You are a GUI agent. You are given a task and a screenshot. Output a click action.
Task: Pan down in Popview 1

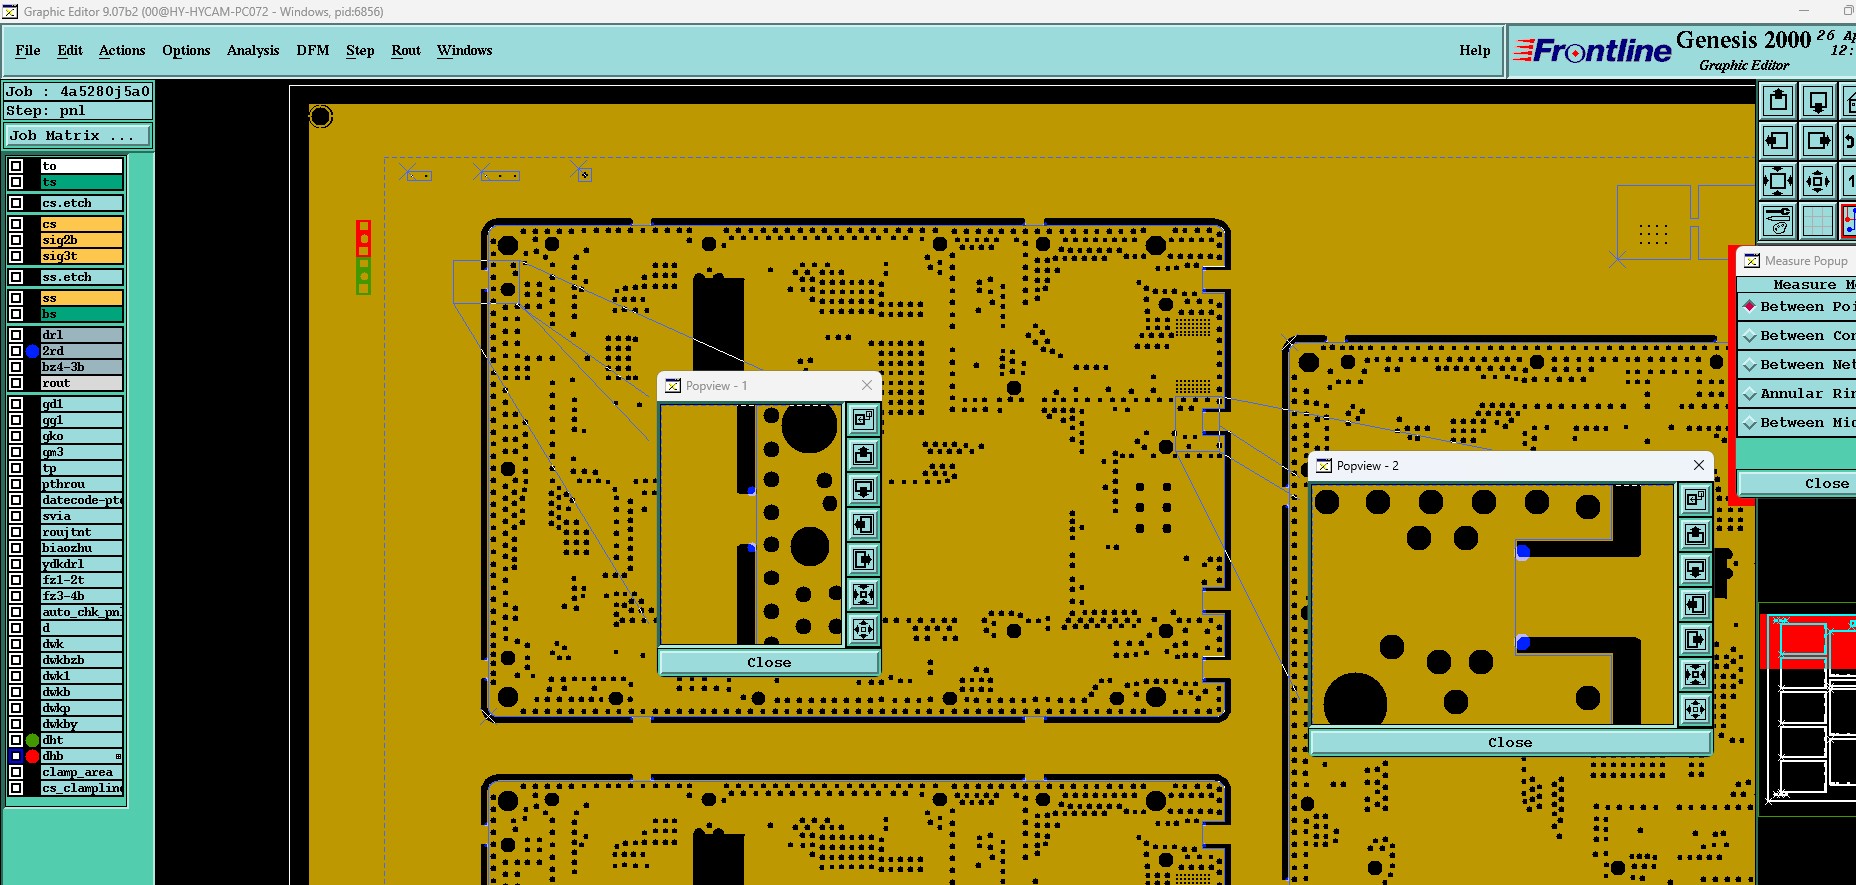pos(863,490)
